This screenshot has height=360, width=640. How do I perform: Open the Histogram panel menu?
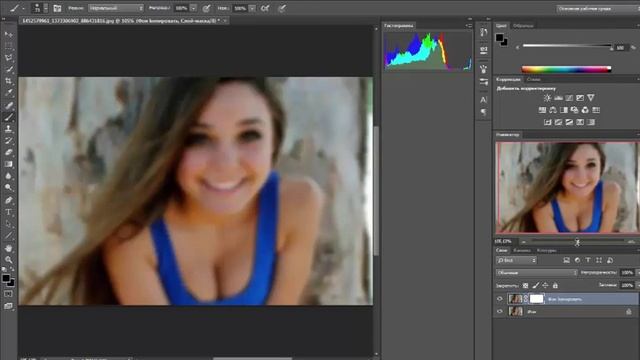[469, 26]
